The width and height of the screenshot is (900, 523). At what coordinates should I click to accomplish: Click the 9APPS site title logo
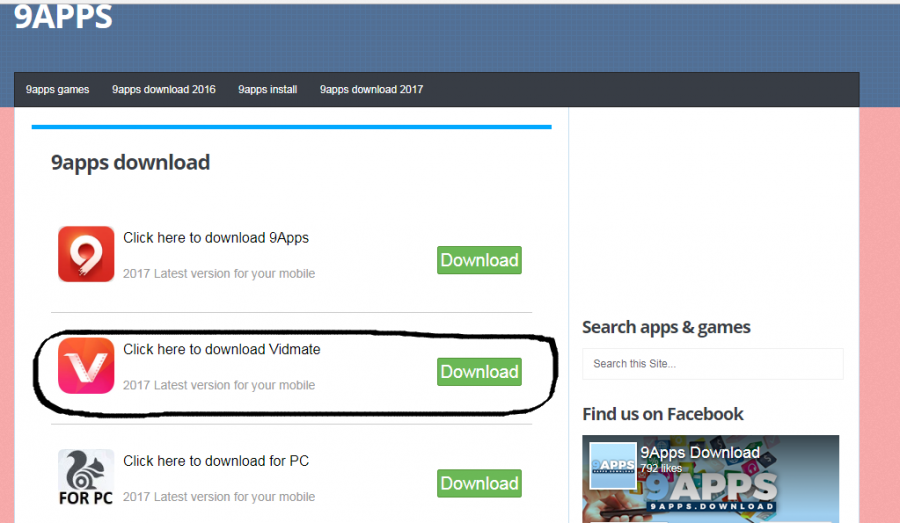63,16
